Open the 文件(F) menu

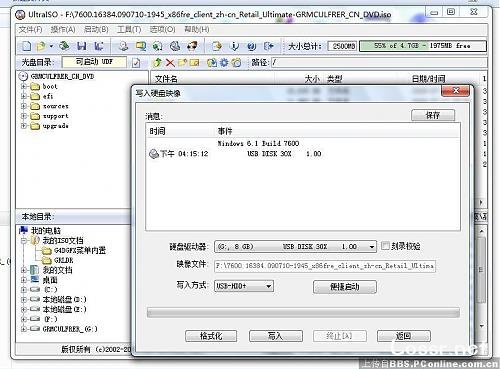coord(30,30)
